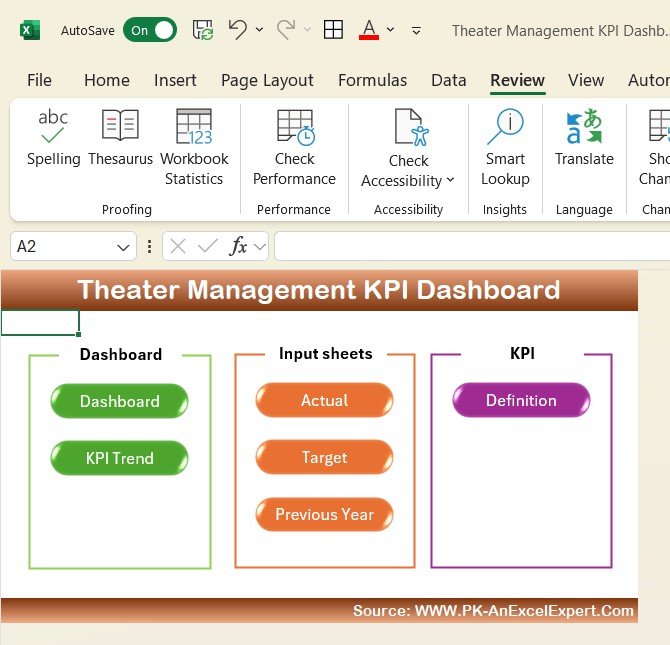This screenshot has width=670, height=645.
Task: Click the purple Definition button
Action: click(x=521, y=400)
